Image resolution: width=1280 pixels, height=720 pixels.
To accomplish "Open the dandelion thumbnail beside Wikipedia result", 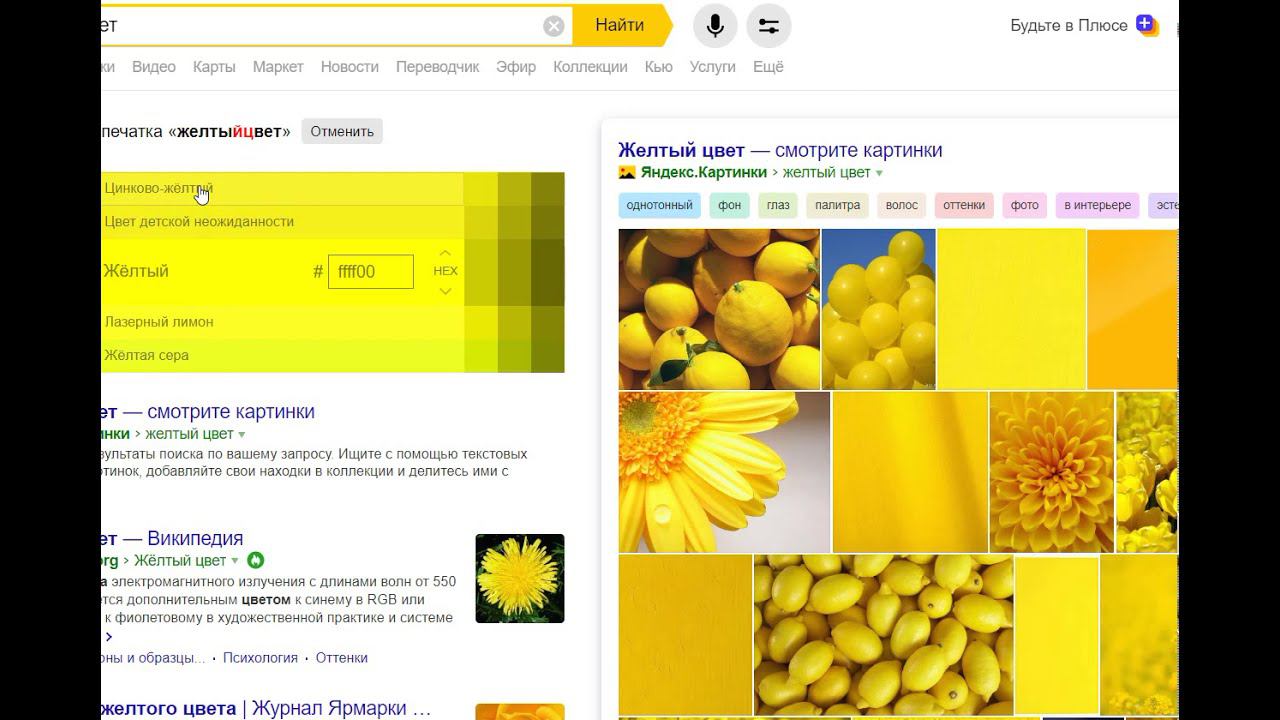I will [520, 578].
